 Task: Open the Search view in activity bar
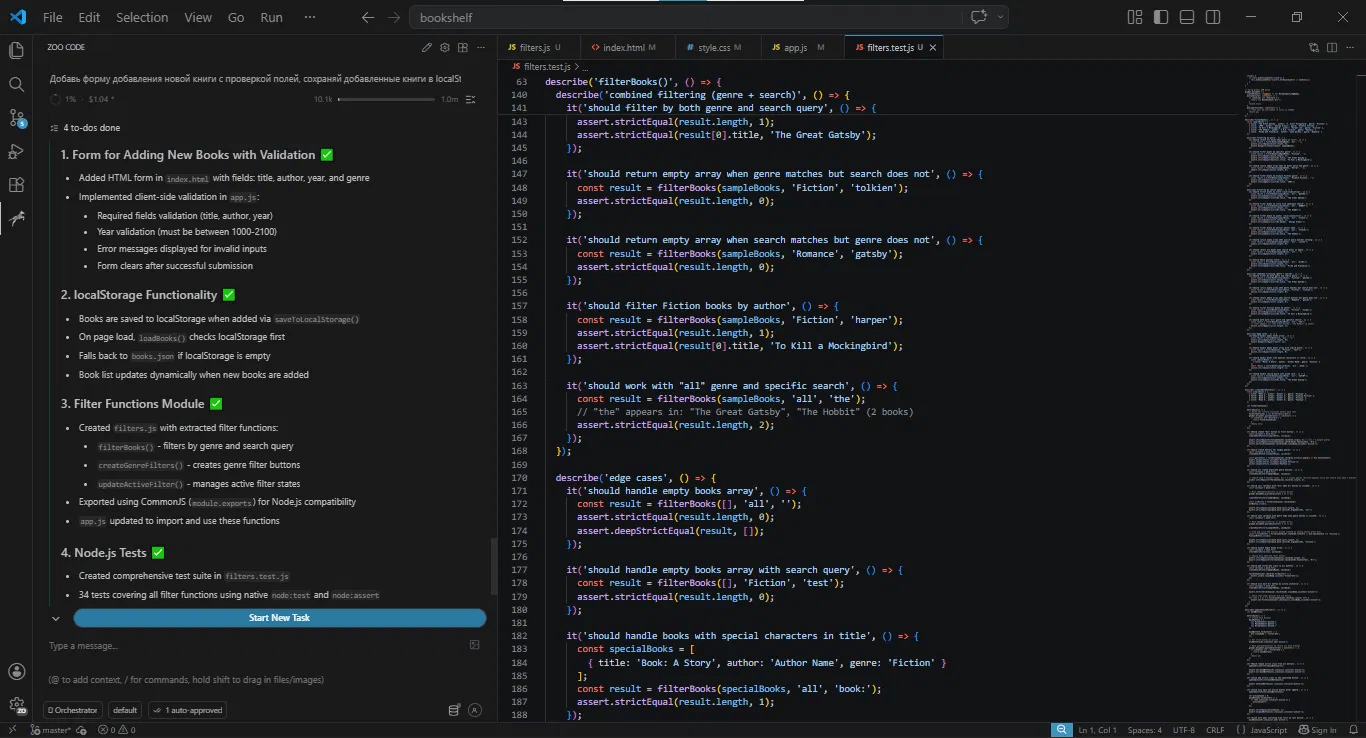[16, 84]
